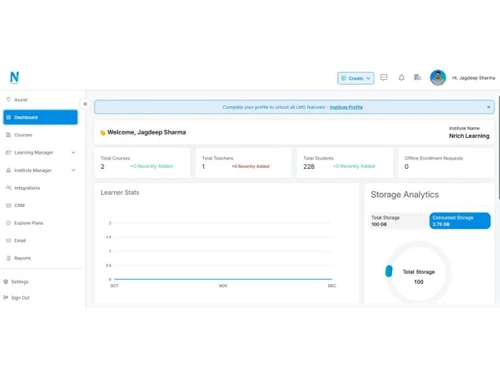Click the Learner Stats heading

point(120,192)
